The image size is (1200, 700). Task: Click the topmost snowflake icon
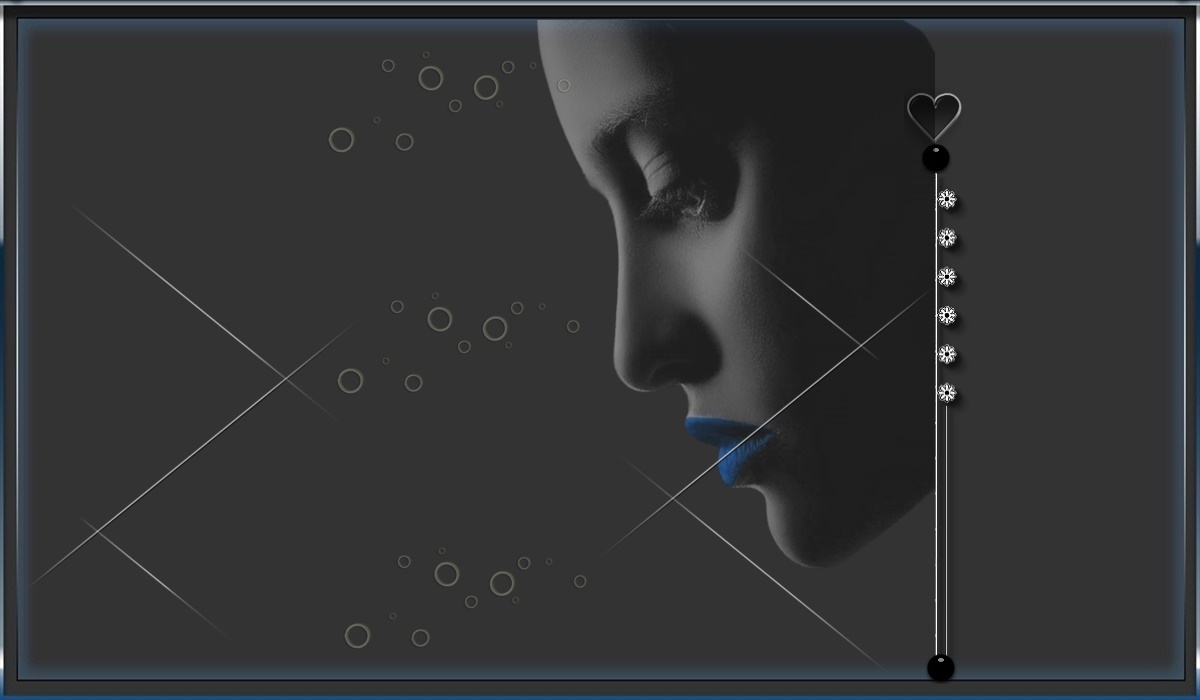tap(946, 200)
